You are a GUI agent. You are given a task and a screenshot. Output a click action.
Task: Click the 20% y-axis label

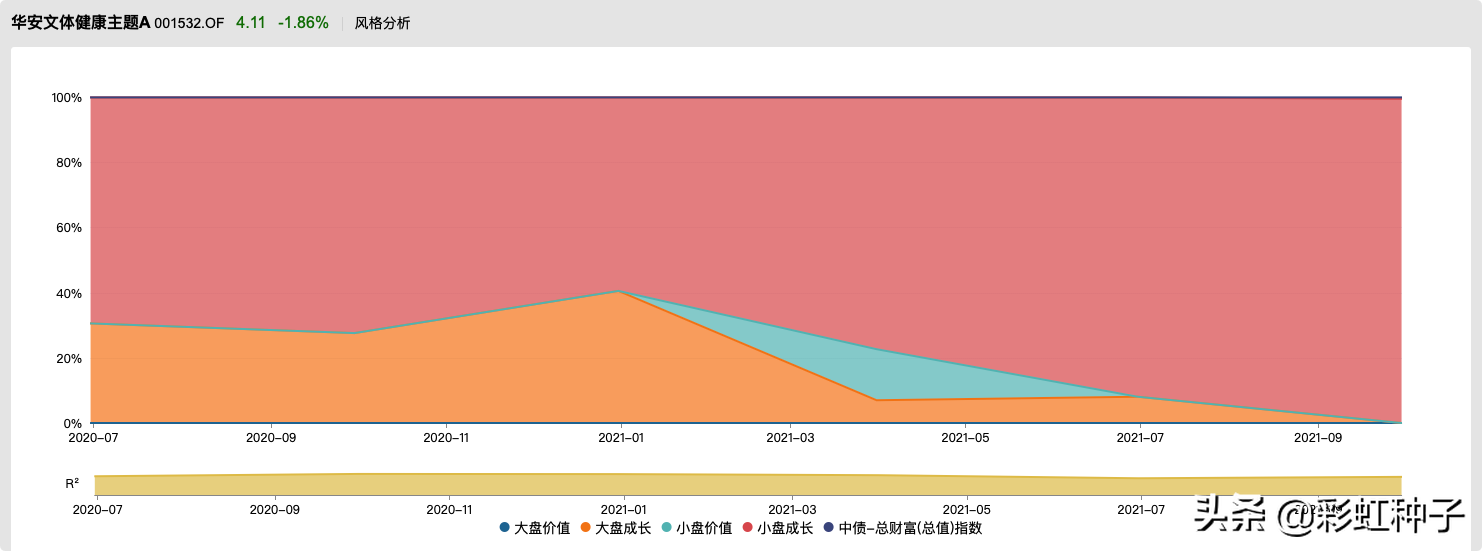70,358
